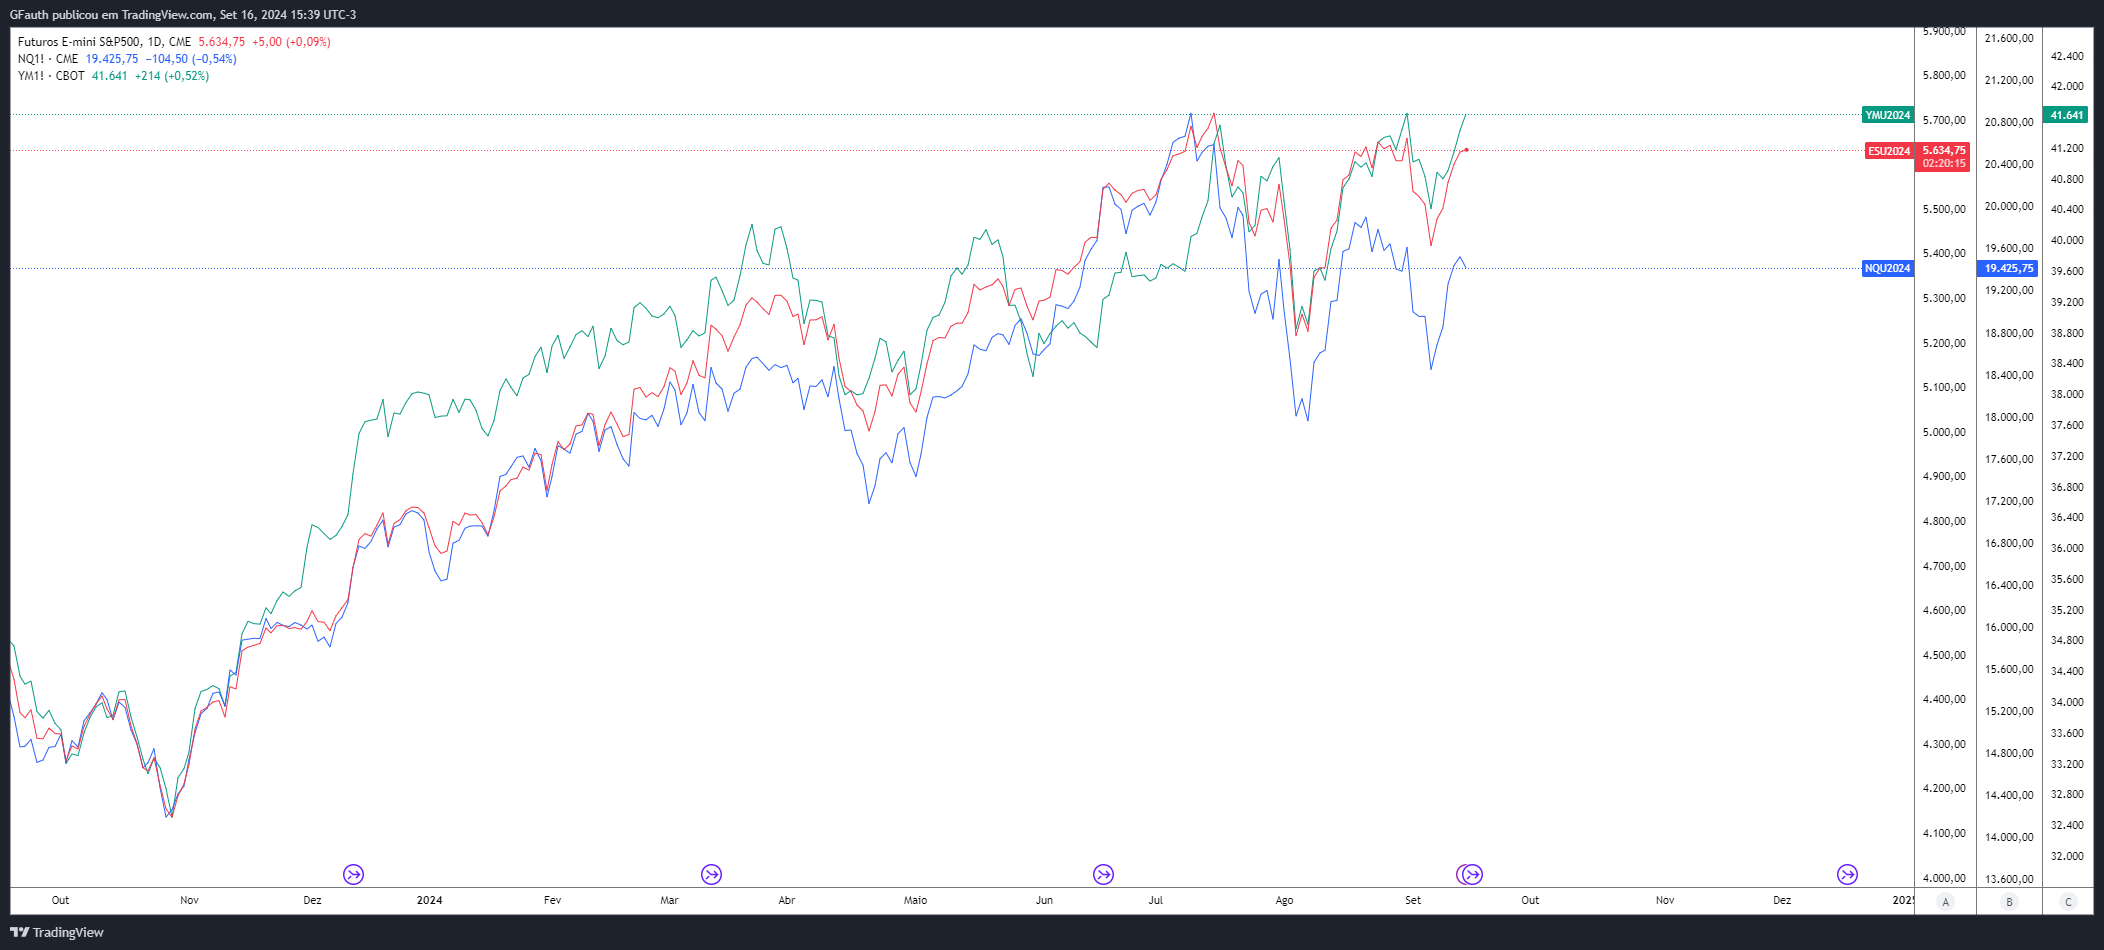This screenshot has height=950, width=2104.
Task: Click the Maio label on time axis
Action: tap(915, 900)
